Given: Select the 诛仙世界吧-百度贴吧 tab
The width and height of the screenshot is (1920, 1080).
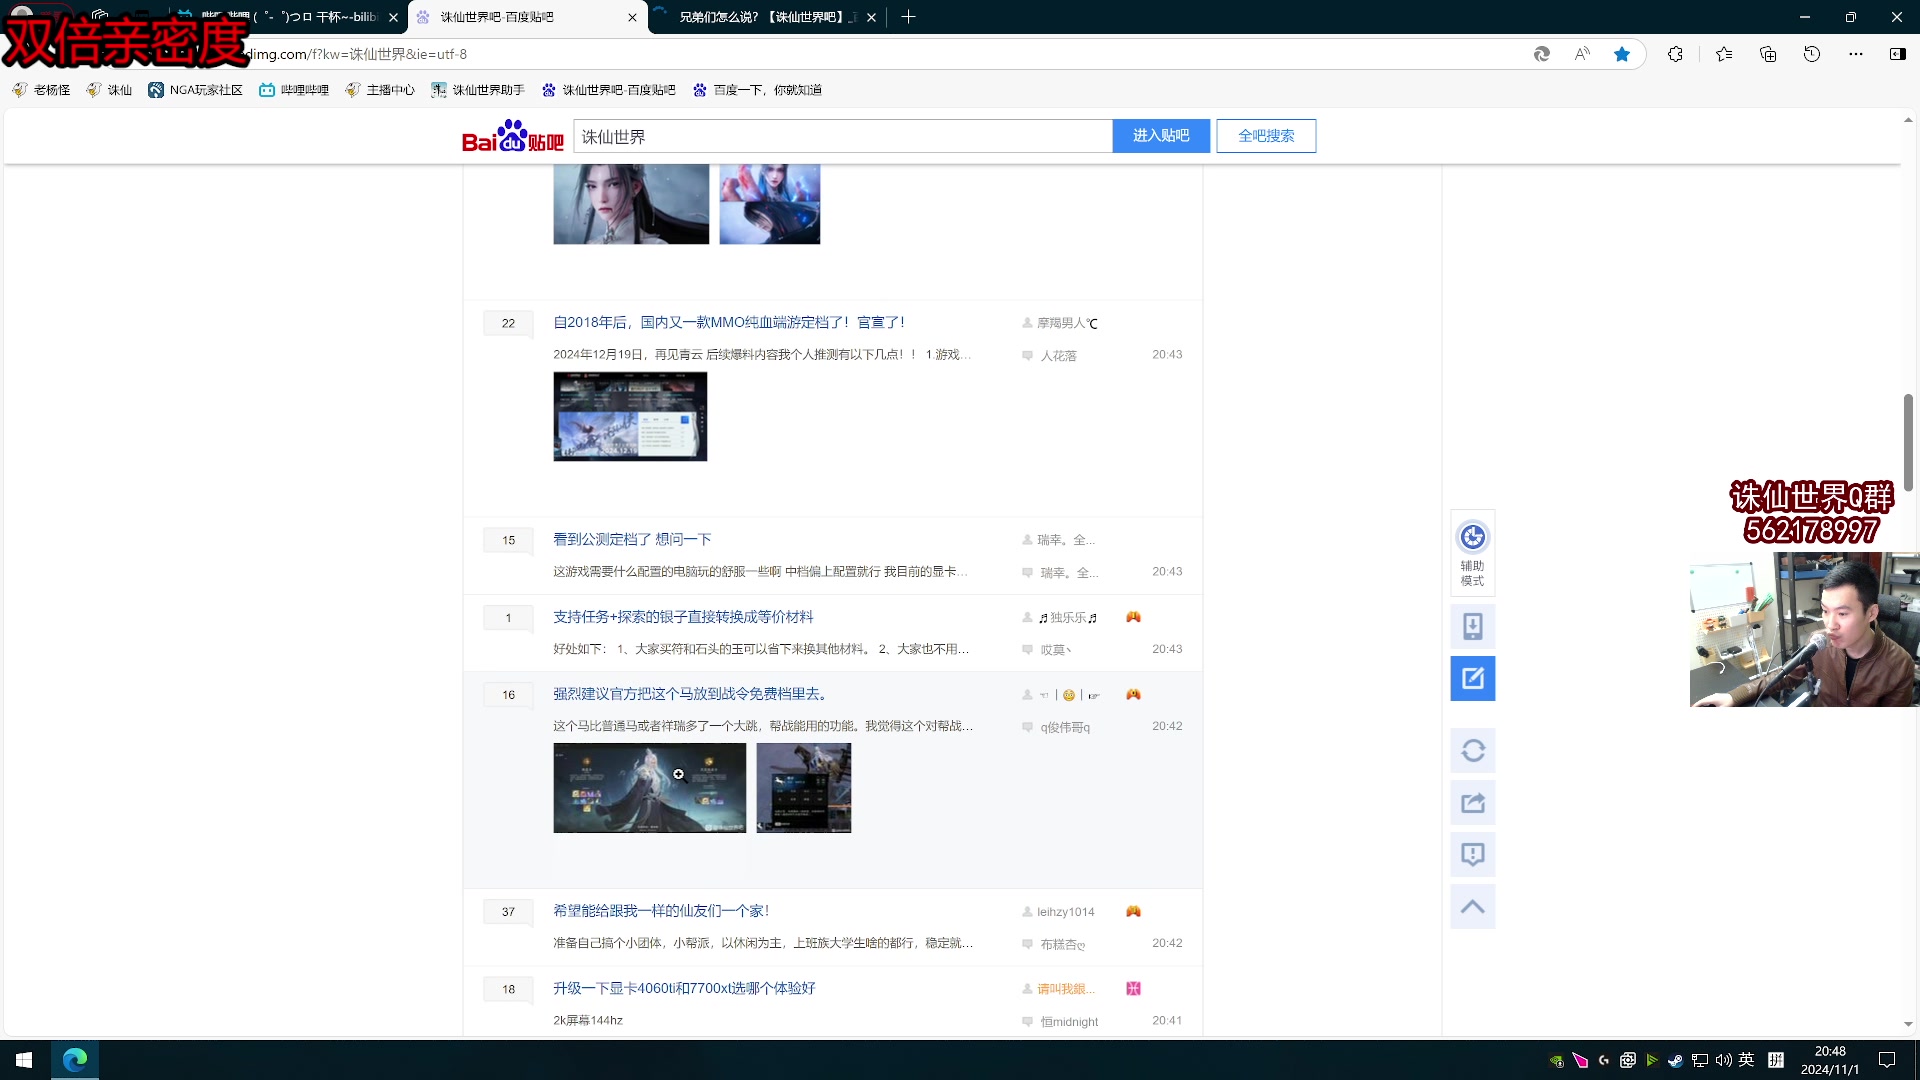Looking at the screenshot, I should pyautogui.click(x=528, y=17).
